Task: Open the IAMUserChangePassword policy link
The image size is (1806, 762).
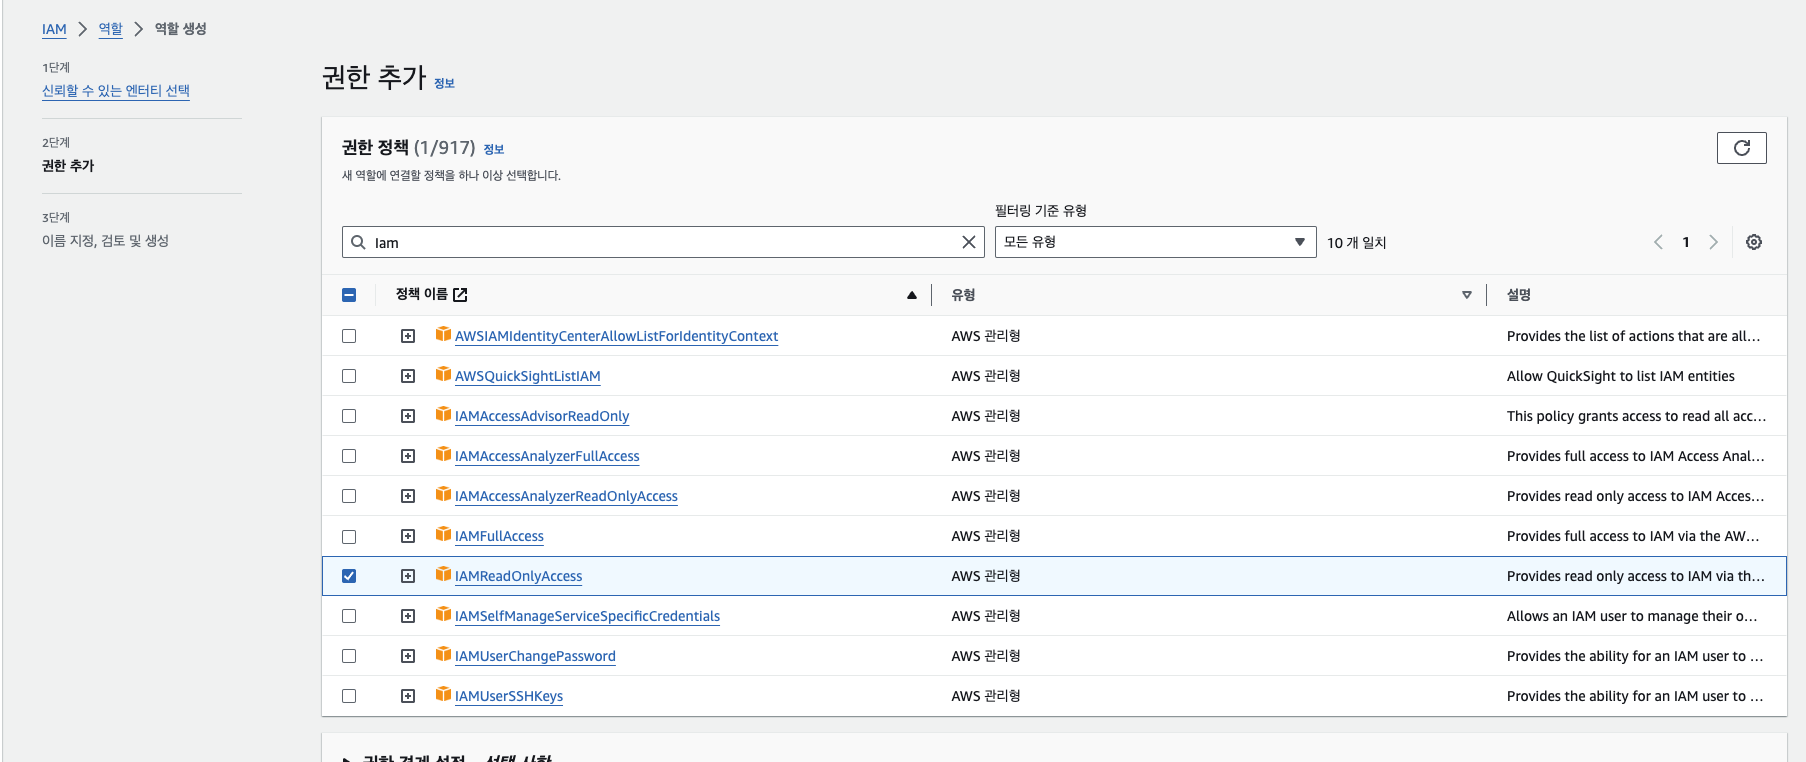Action: coord(535,656)
